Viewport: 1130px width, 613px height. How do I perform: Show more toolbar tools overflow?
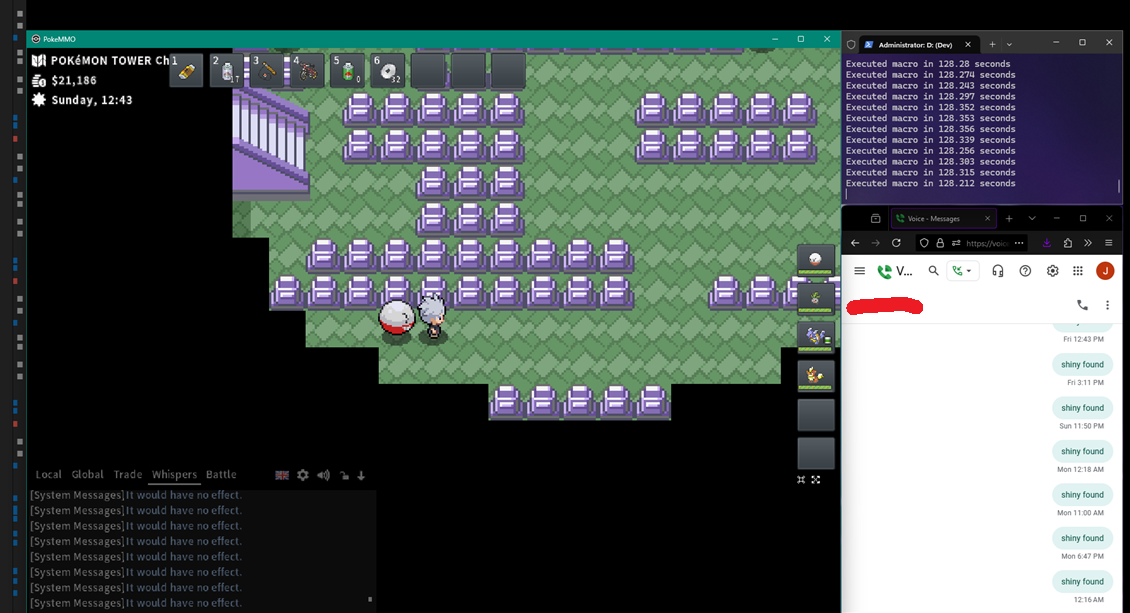1088,243
